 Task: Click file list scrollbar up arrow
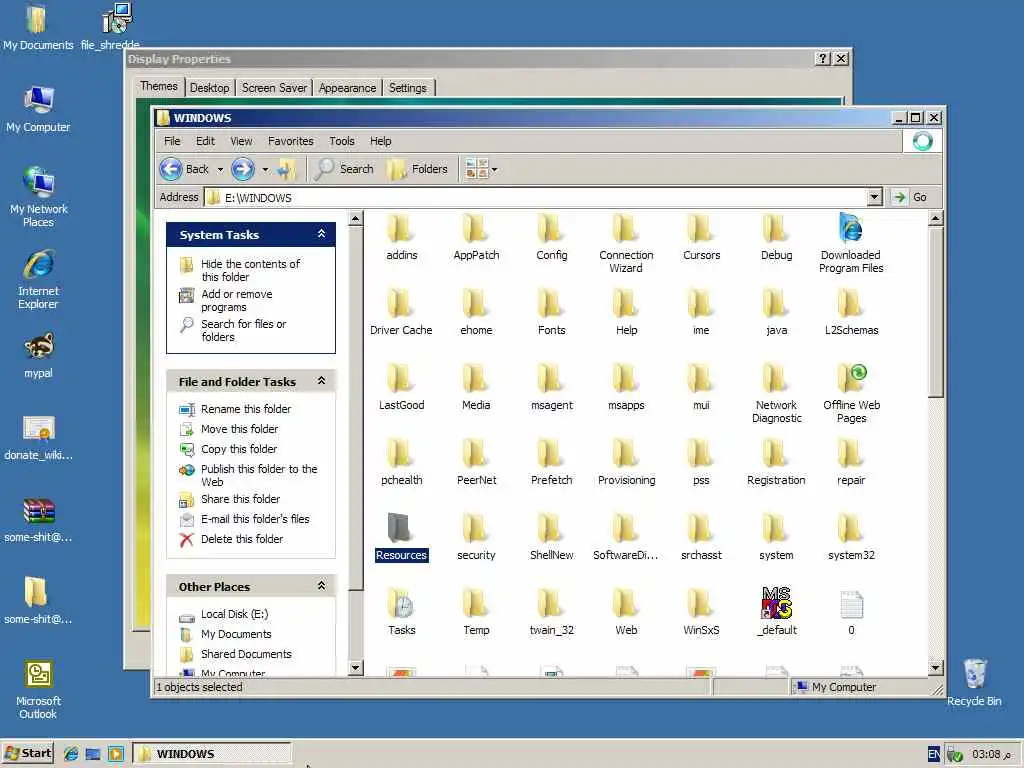pos(935,218)
